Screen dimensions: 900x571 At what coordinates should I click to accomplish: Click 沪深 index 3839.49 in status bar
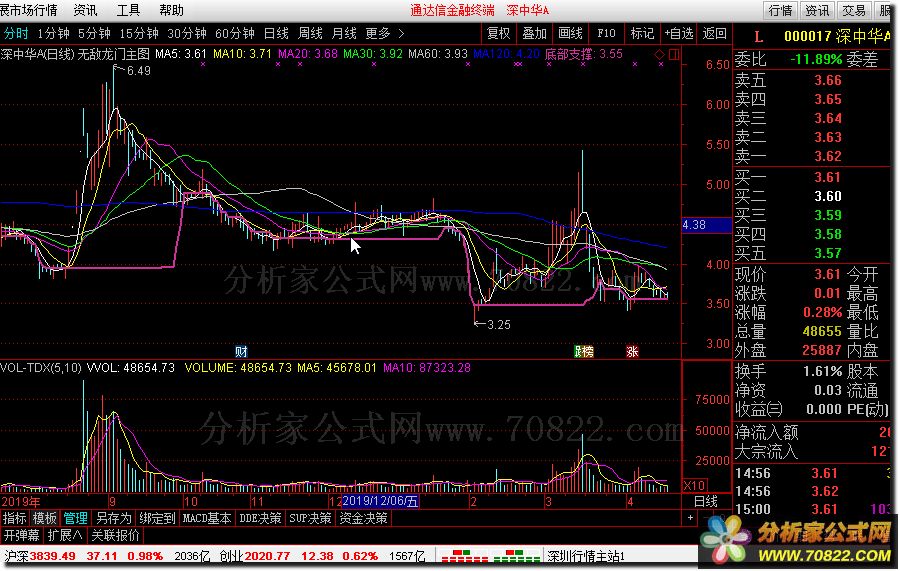(40, 556)
